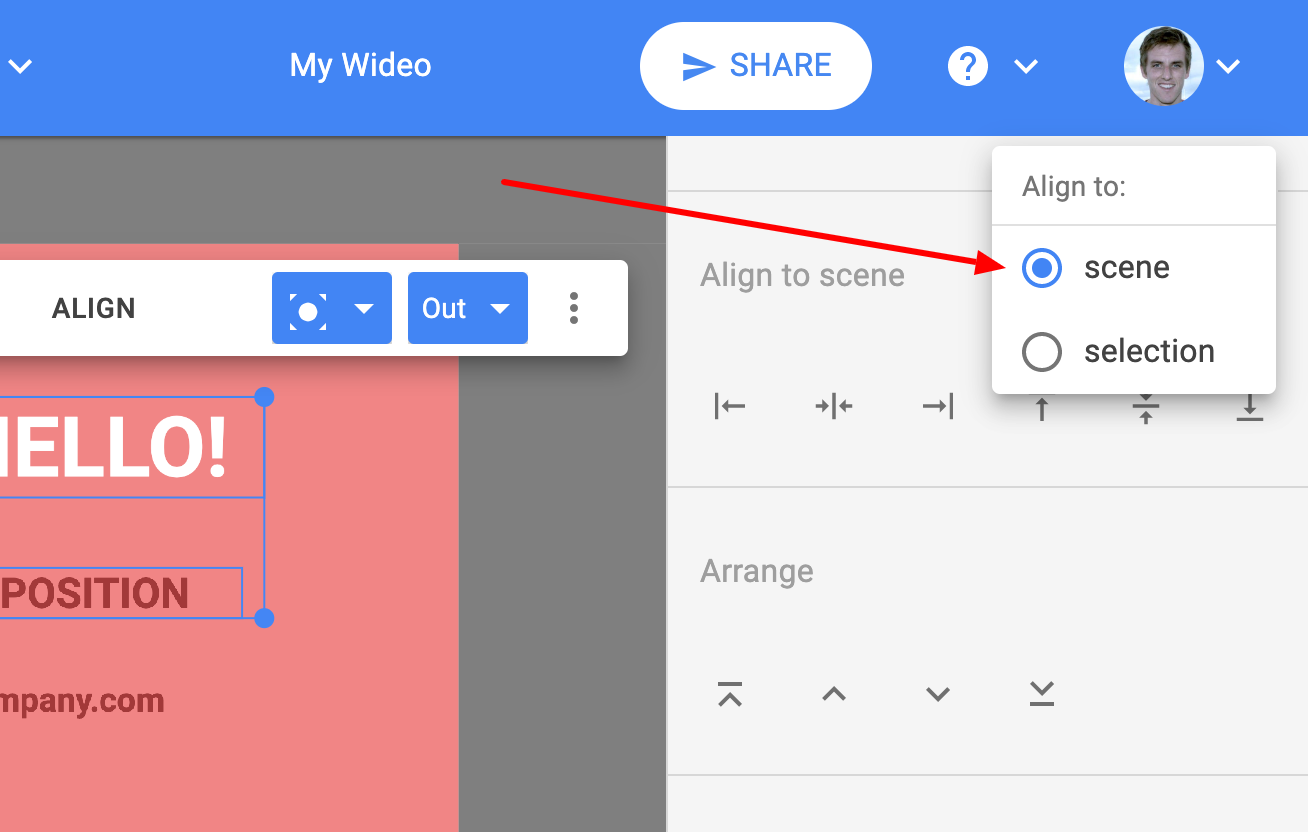Open the three-dot overflow menu
The image size is (1308, 832).
574,308
